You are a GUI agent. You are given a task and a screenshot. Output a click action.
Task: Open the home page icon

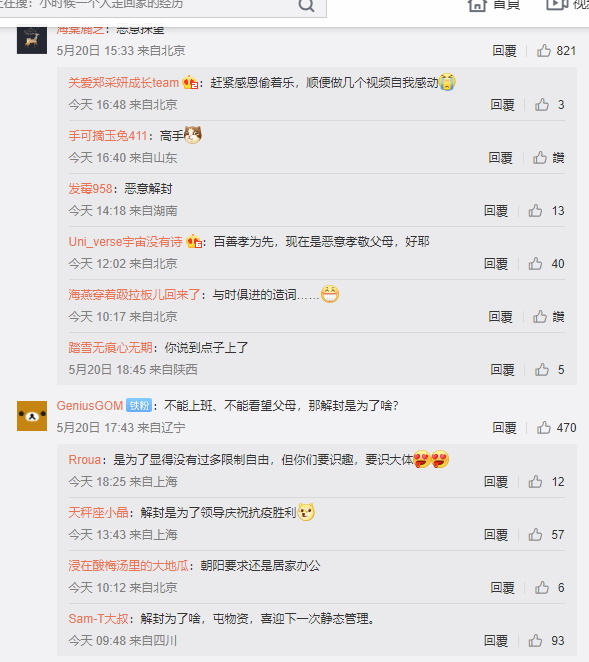pos(477,5)
